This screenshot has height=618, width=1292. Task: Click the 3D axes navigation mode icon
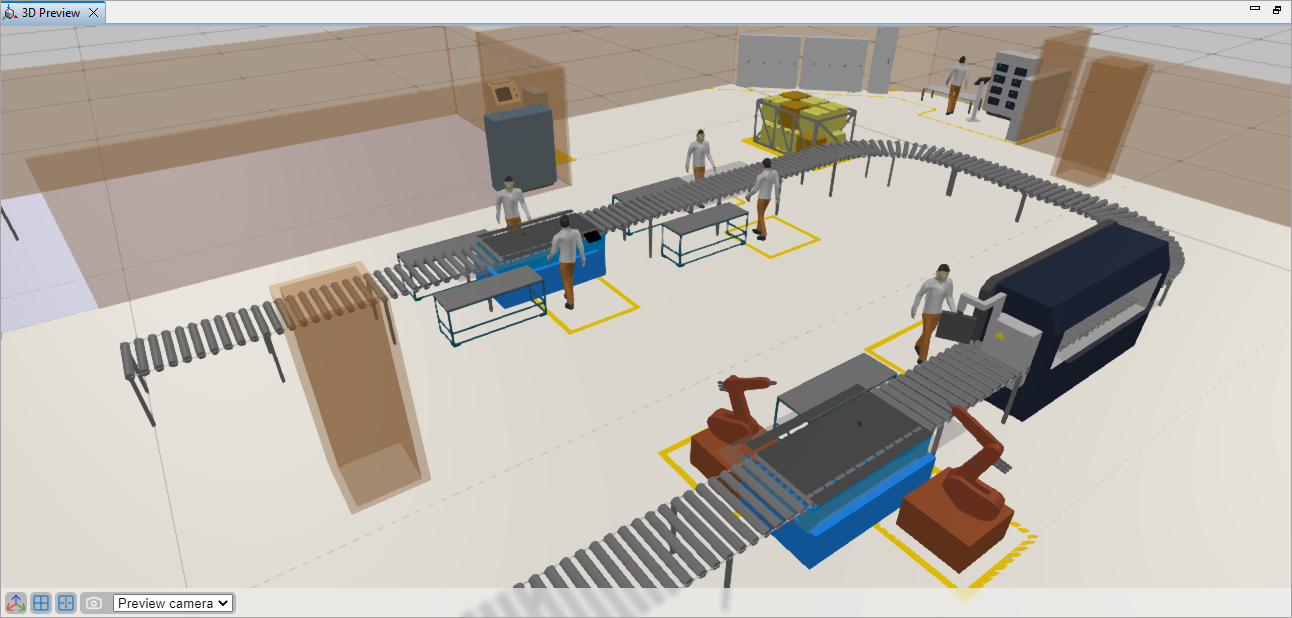(x=16, y=603)
